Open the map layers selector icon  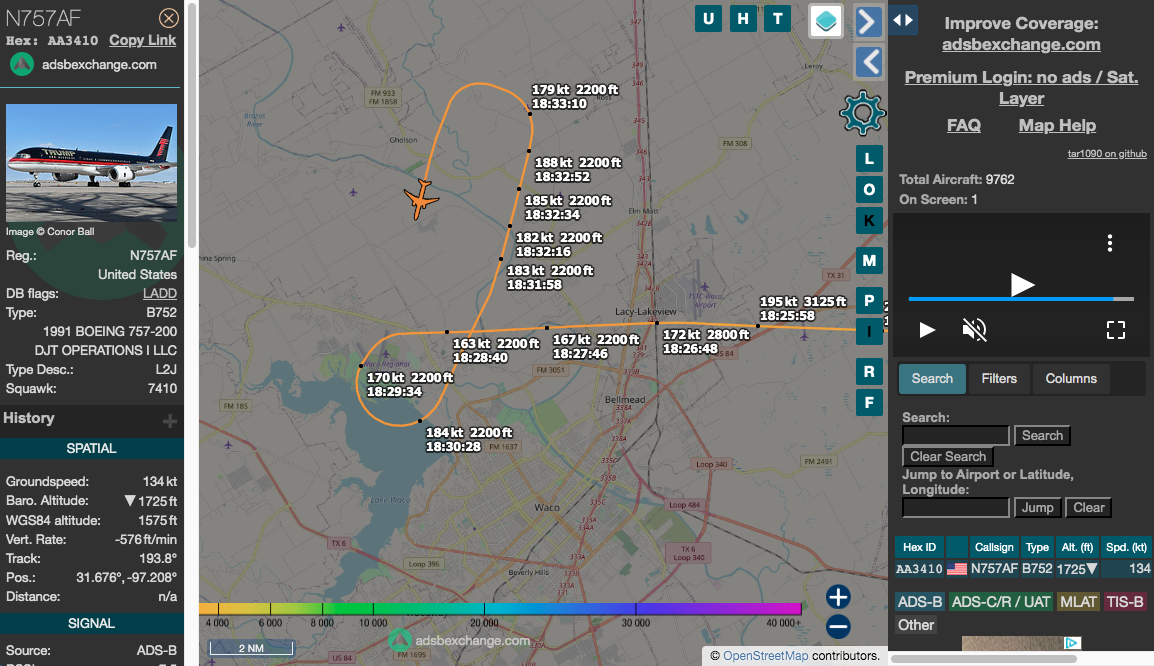tap(826, 21)
